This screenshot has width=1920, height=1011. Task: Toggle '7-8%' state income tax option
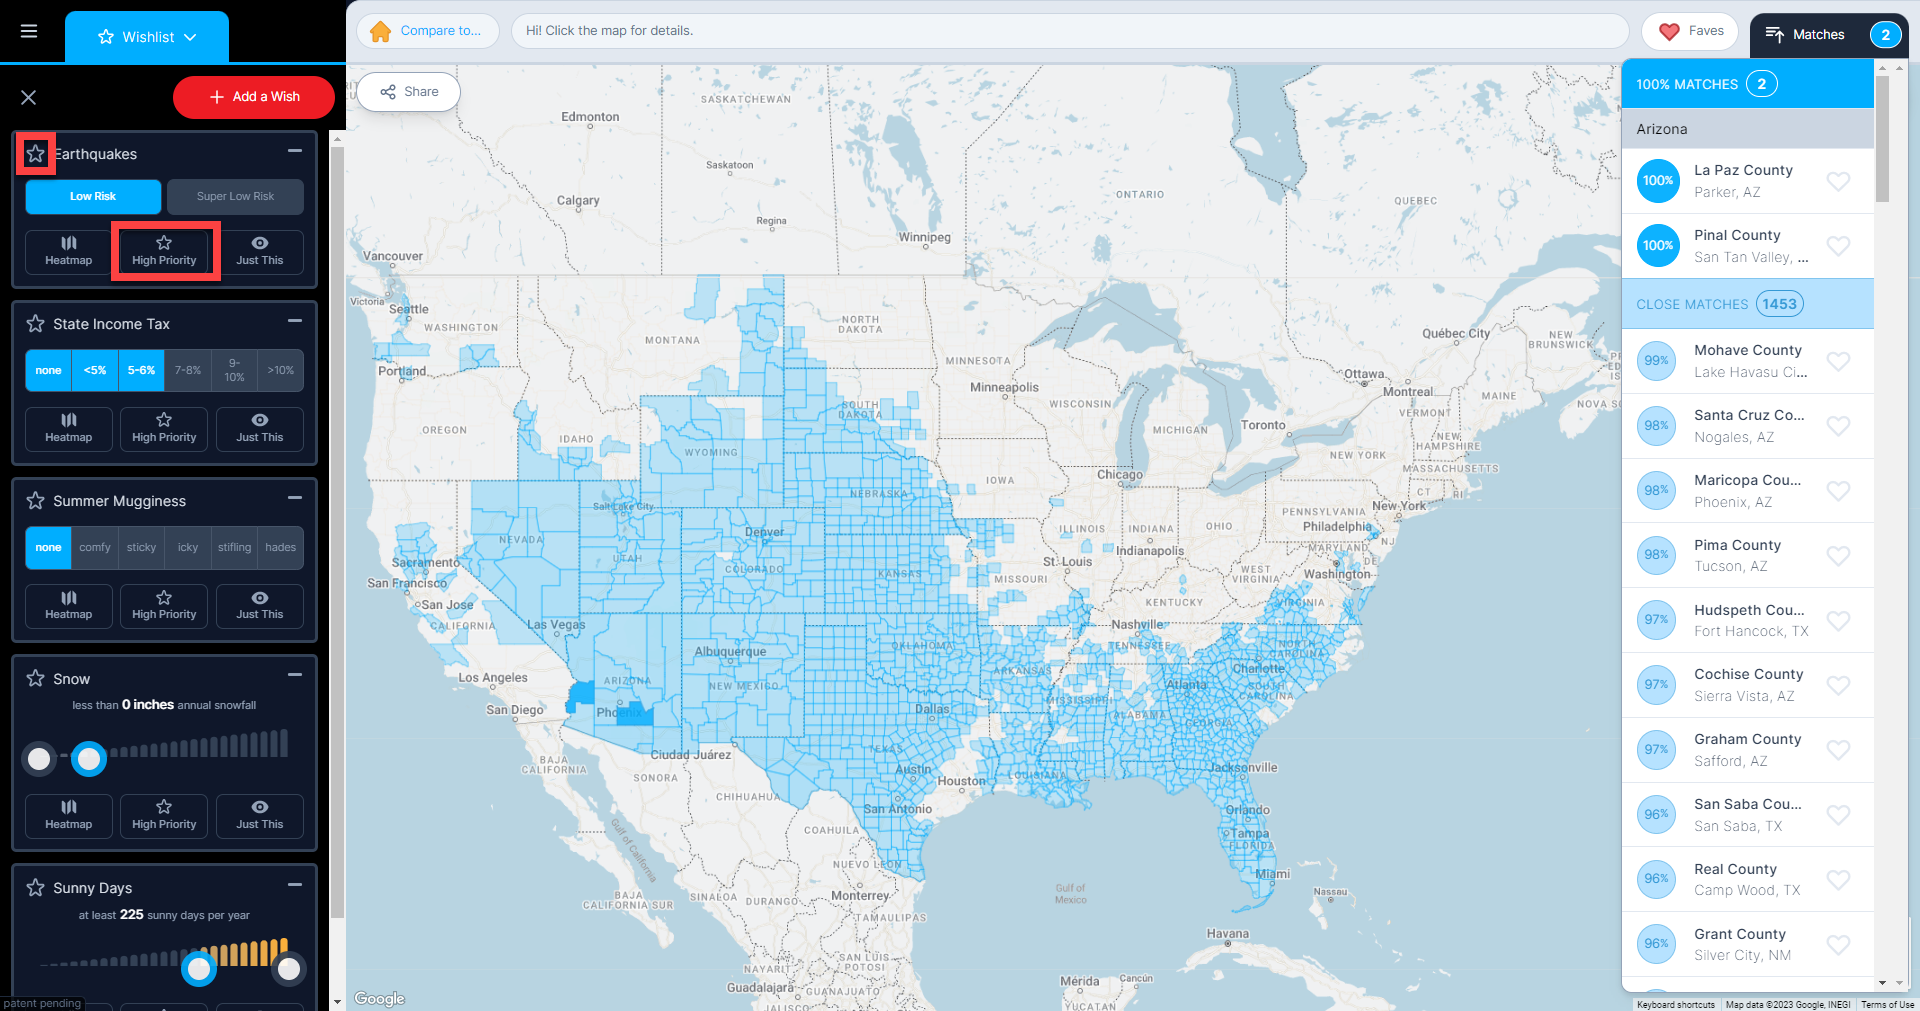[x=188, y=370]
